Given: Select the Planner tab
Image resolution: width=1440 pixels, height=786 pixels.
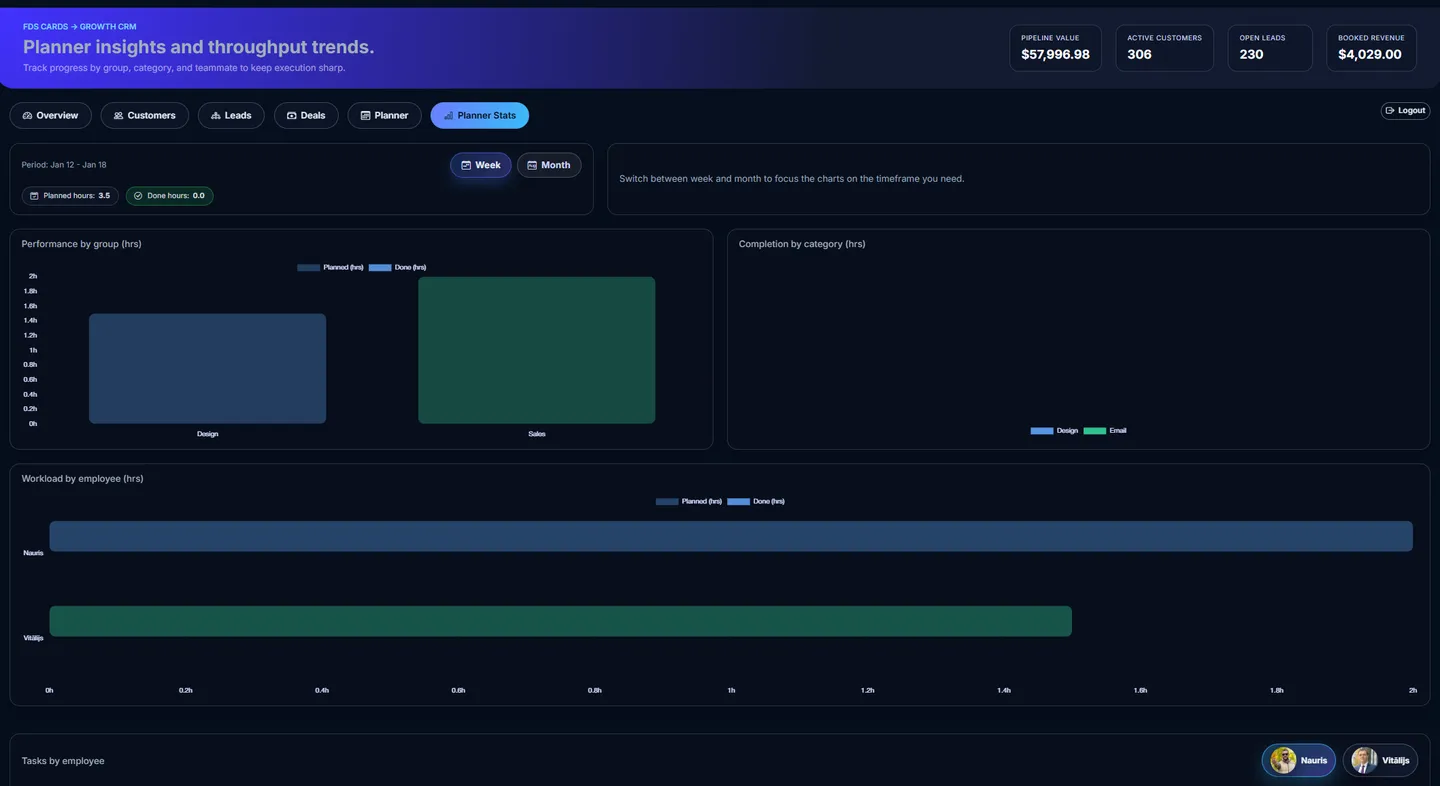Looking at the screenshot, I should [x=384, y=115].
